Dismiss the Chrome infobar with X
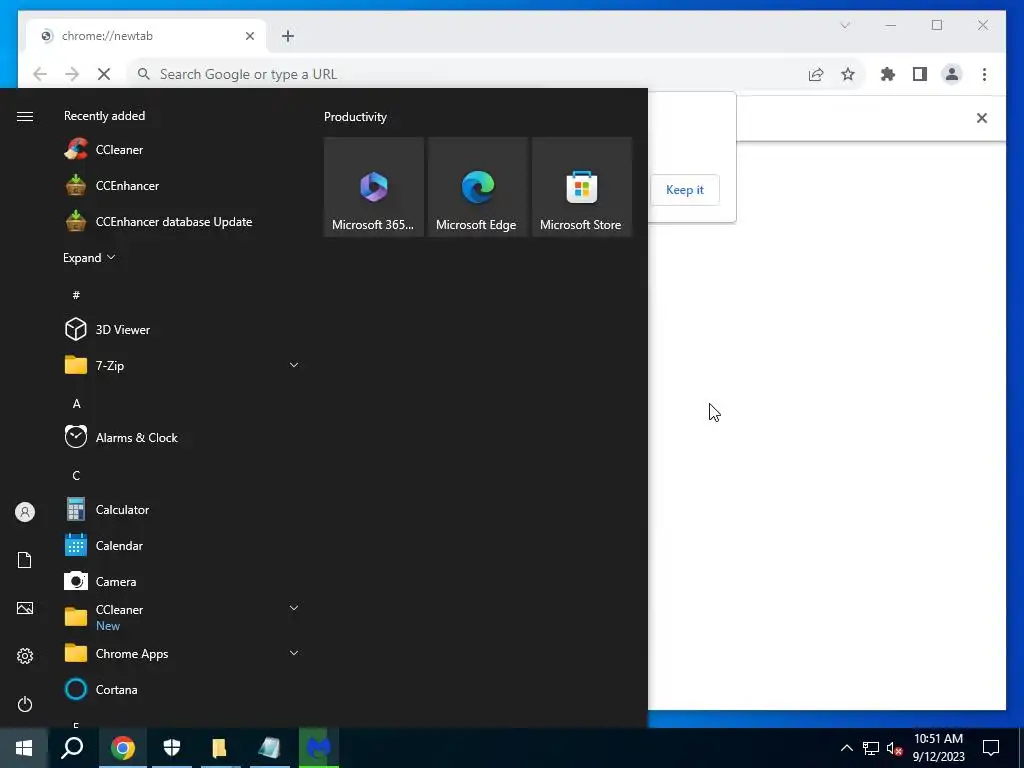The height and width of the screenshot is (768, 1024). coord(982,118)
